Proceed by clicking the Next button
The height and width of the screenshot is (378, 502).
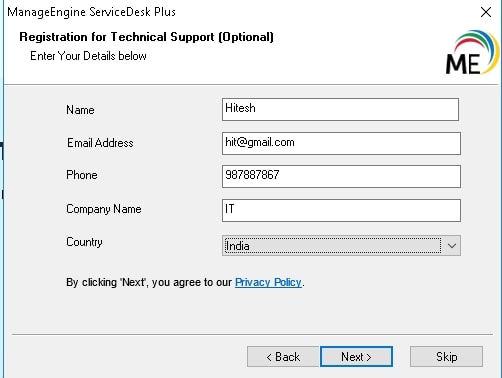[356, 357]
